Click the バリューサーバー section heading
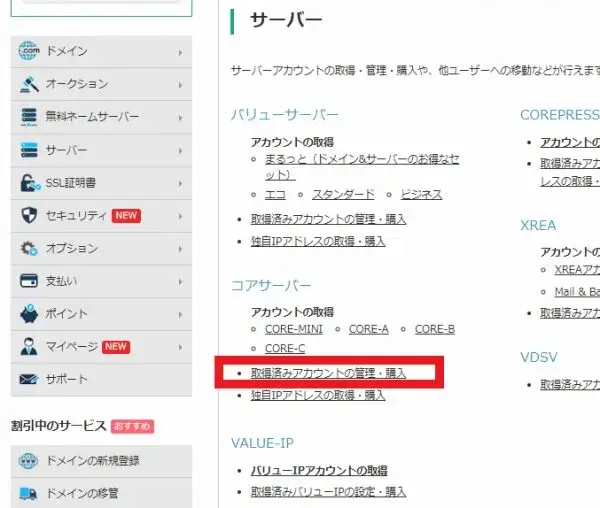600x508 pixels. 285,115
